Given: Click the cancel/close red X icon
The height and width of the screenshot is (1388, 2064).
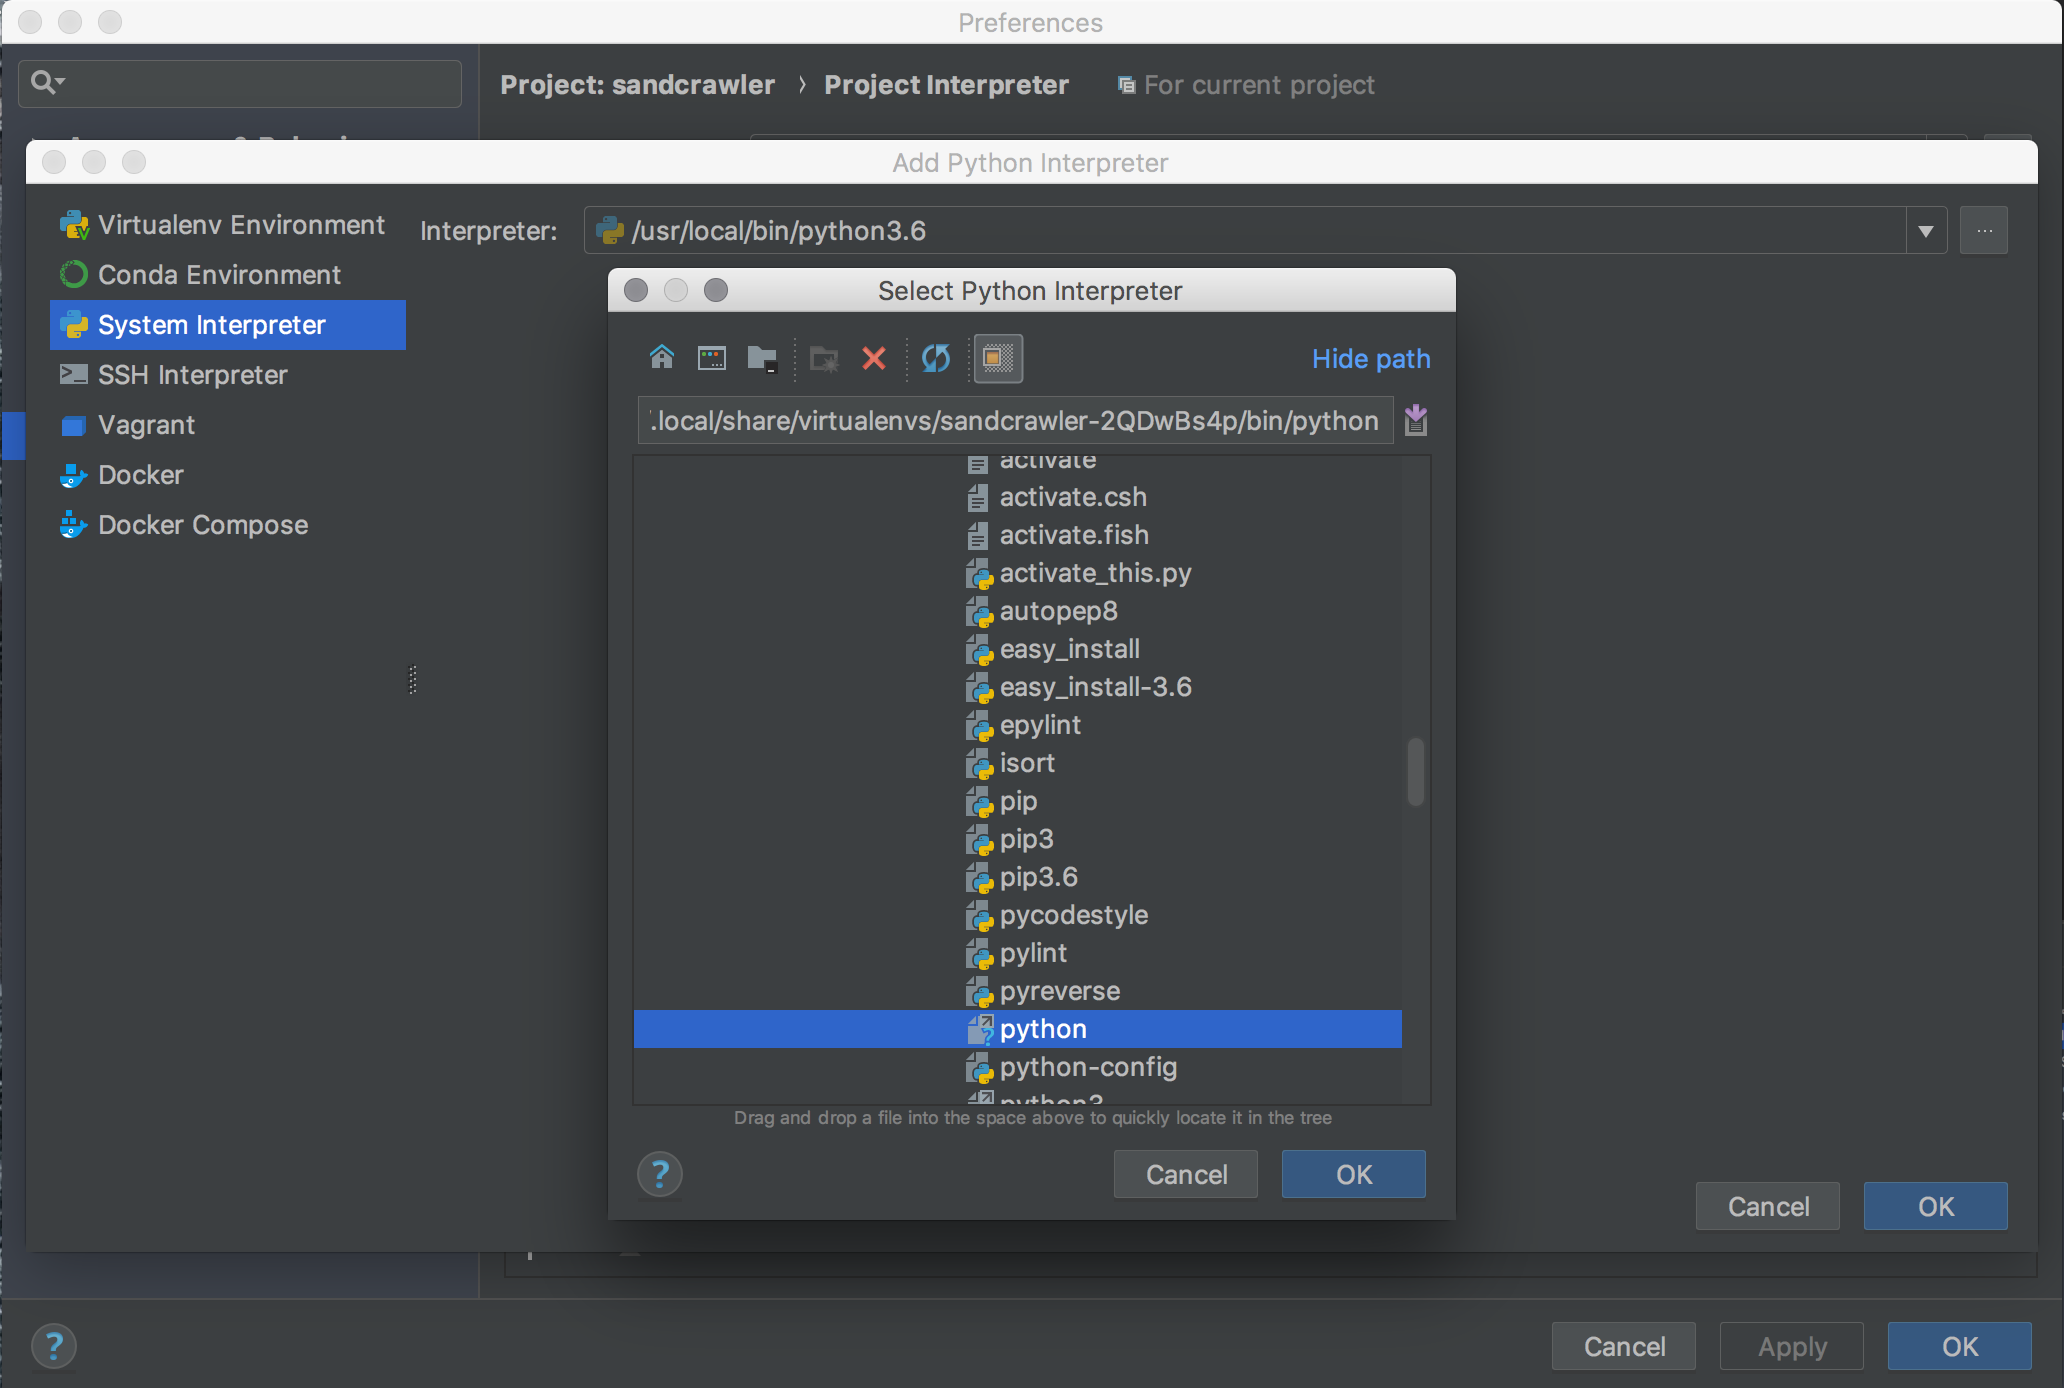Looking at the screenshot, I should (x=875, y=358).
